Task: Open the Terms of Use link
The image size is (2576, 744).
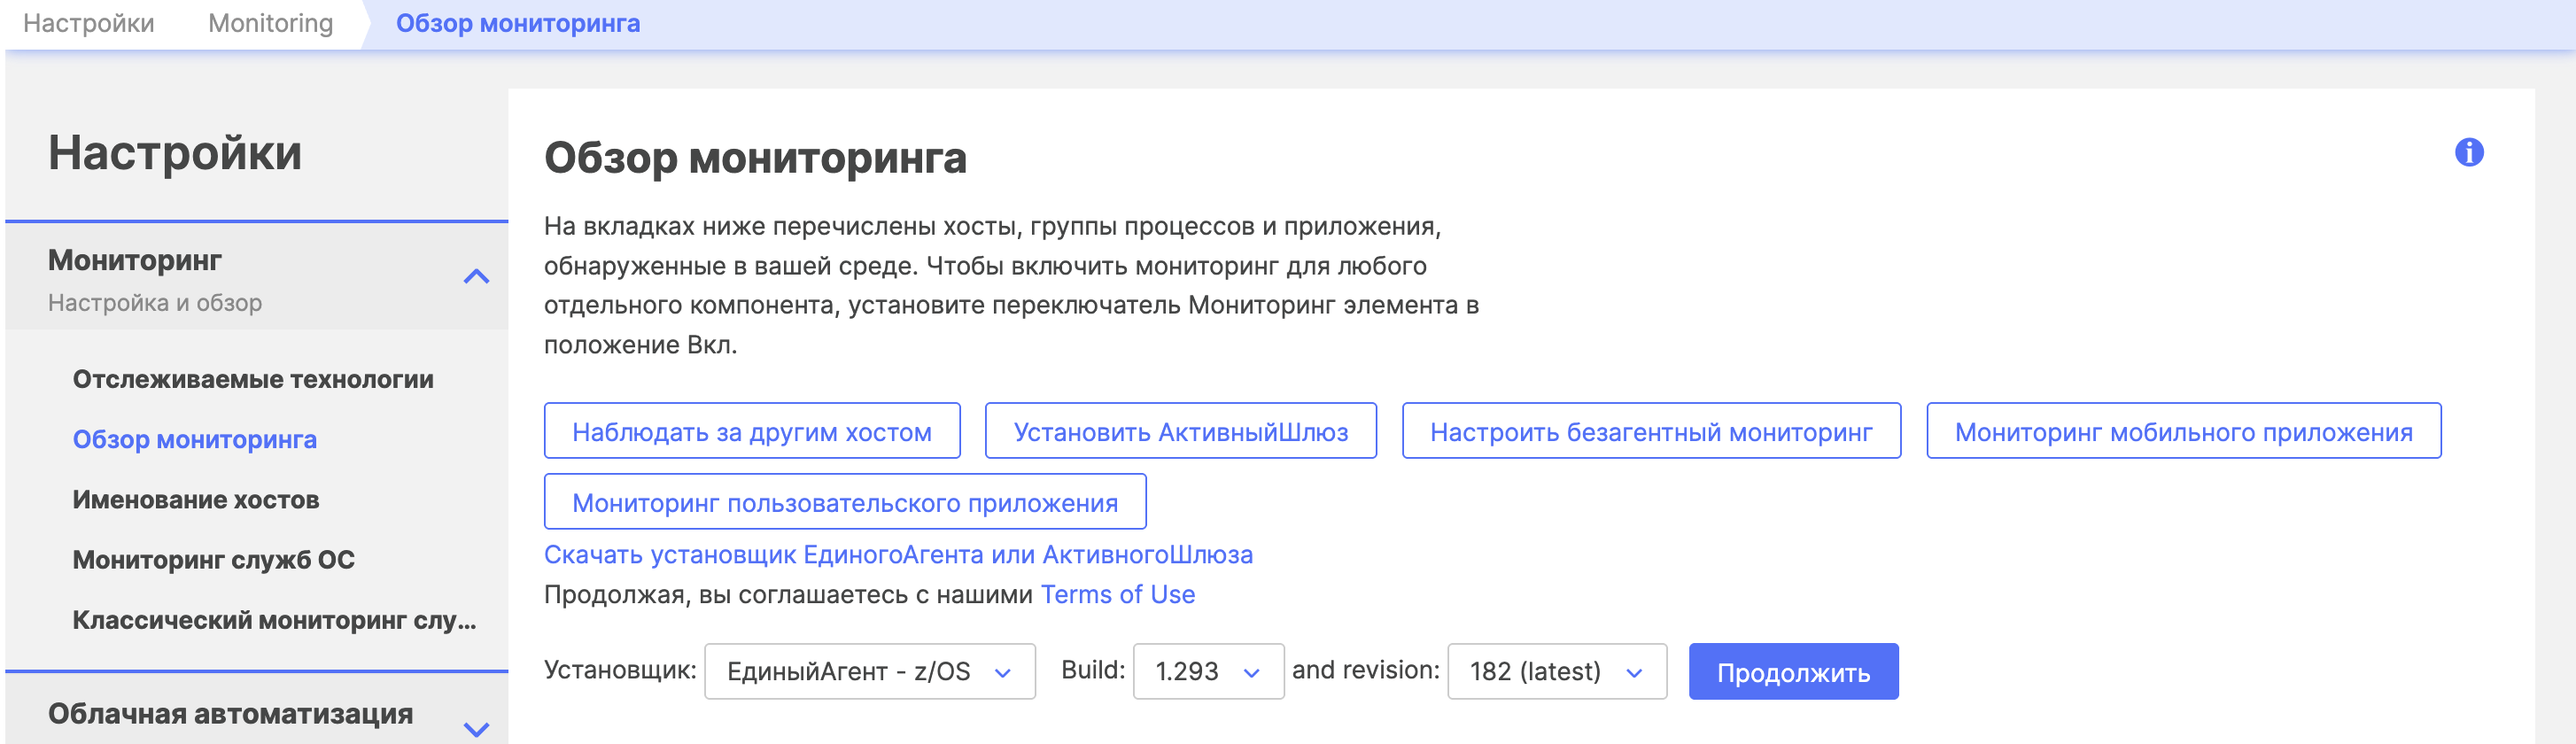Action: 1117,594
